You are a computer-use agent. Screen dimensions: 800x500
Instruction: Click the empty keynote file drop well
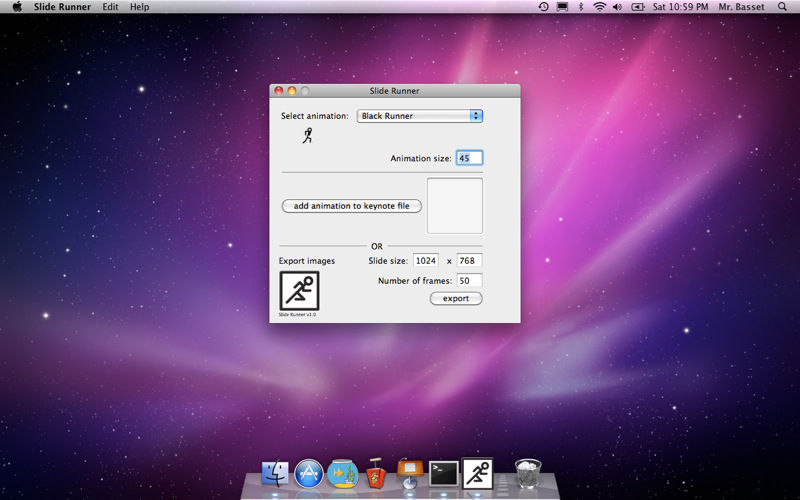pos(455,206)
